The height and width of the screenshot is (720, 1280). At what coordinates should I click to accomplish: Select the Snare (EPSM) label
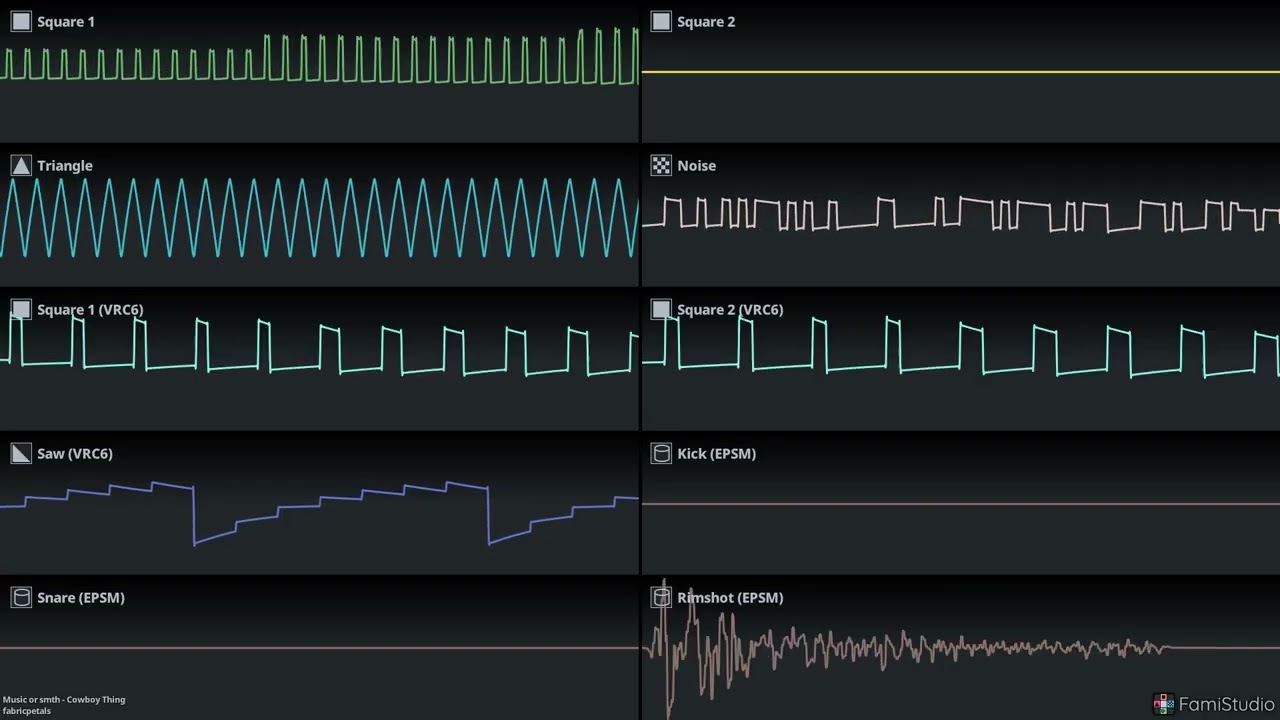click(x=81, y=598)
